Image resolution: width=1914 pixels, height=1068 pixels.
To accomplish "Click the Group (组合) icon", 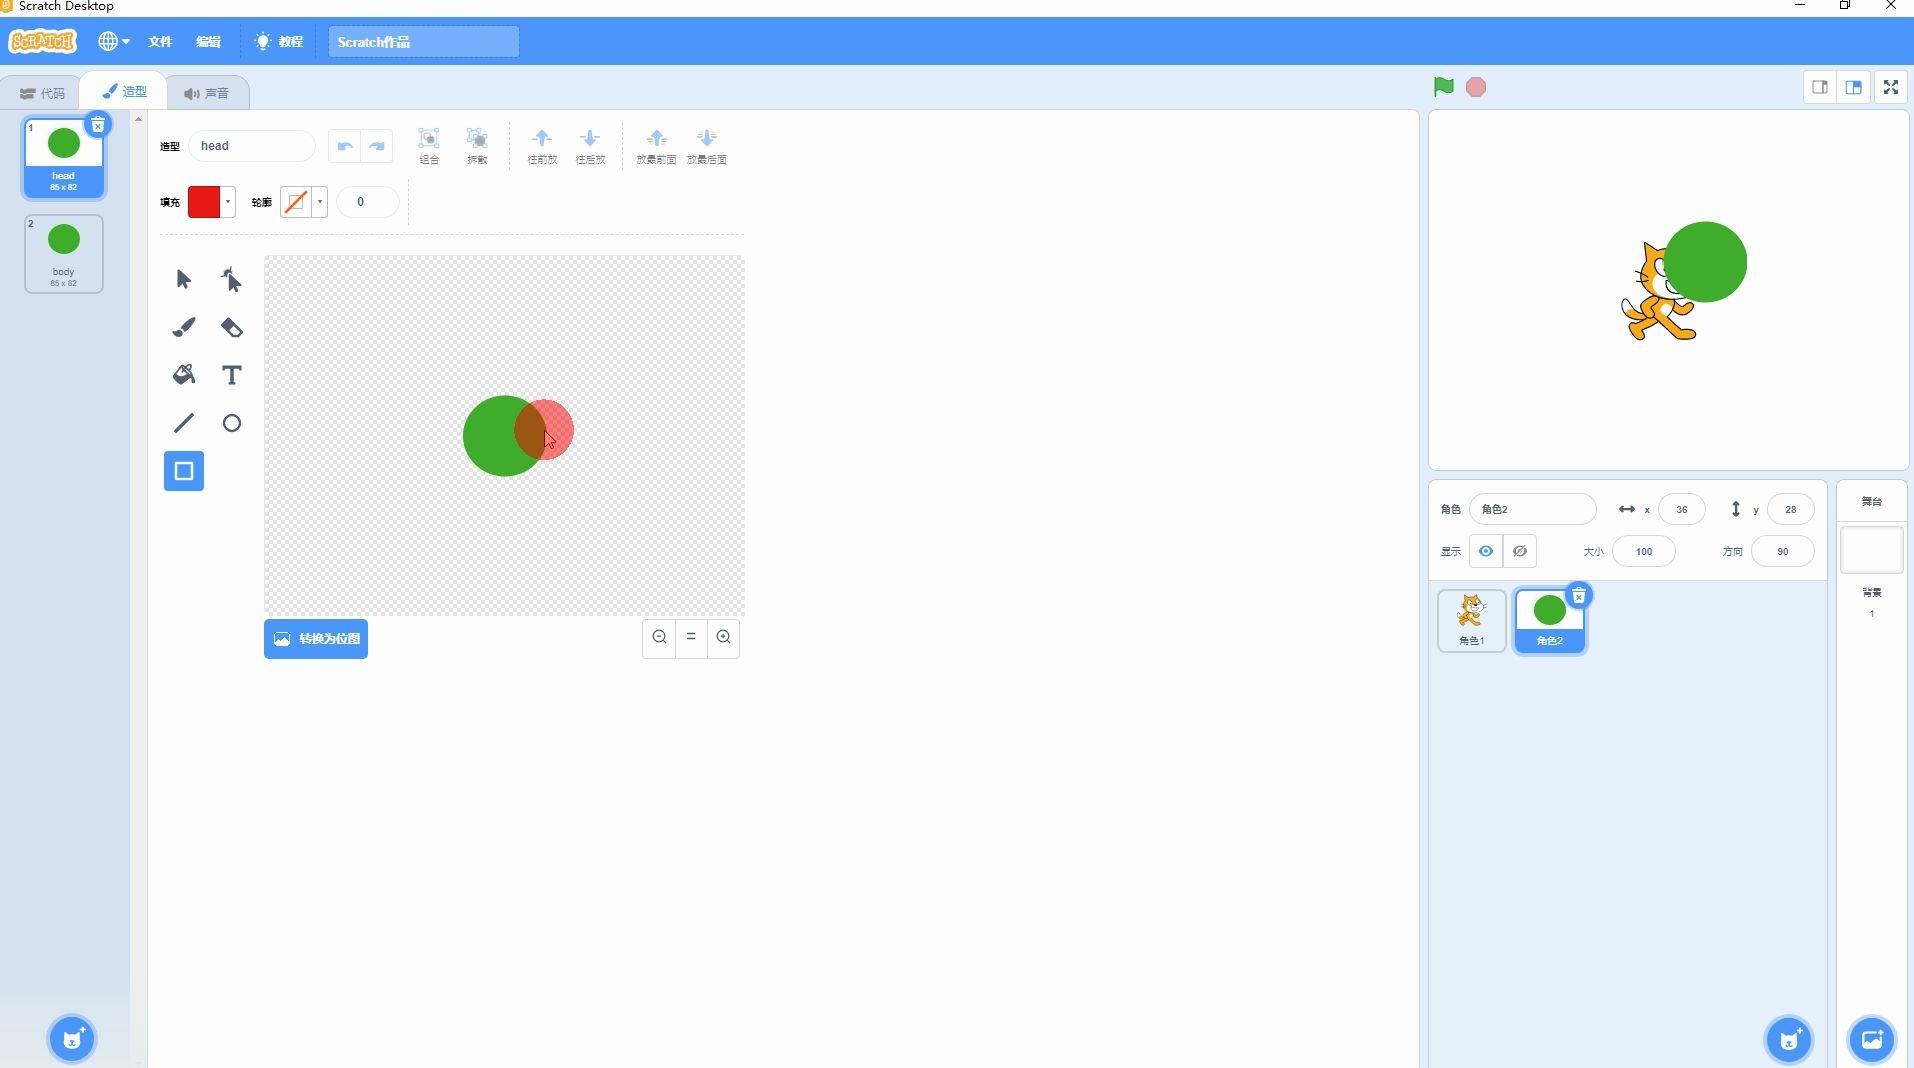I will tap(429, 146).
